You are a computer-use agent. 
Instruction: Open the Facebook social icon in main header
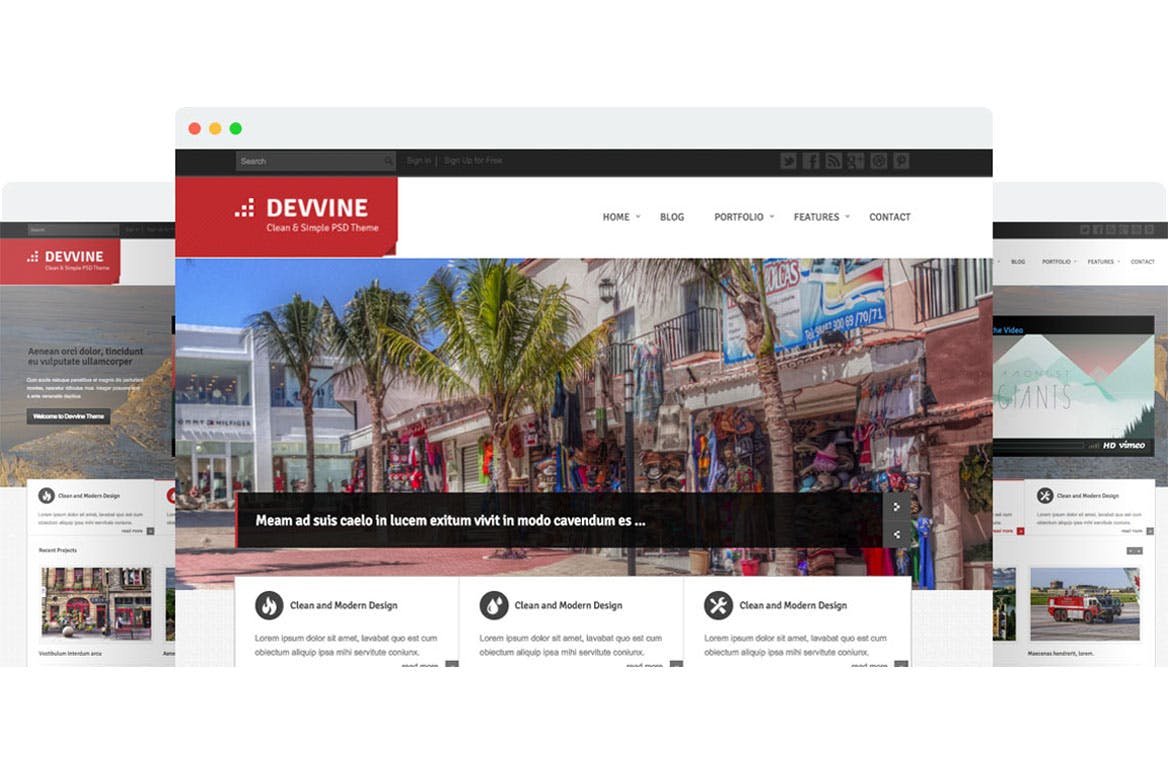coord(811,161)
